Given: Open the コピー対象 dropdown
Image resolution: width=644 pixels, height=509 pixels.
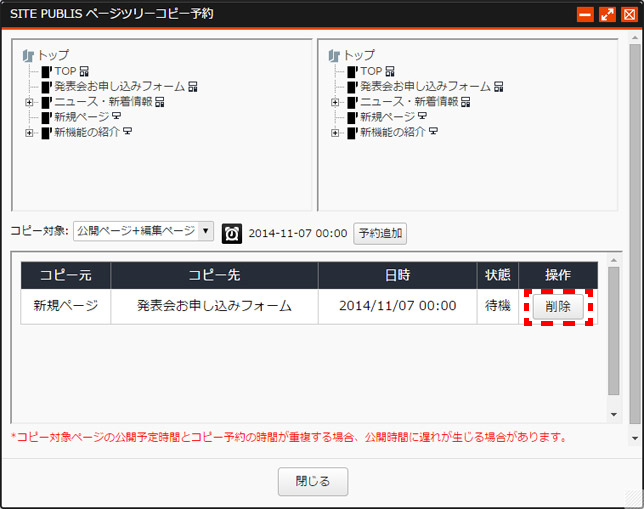Looking at the screenshot, I should tap(143, 231).
